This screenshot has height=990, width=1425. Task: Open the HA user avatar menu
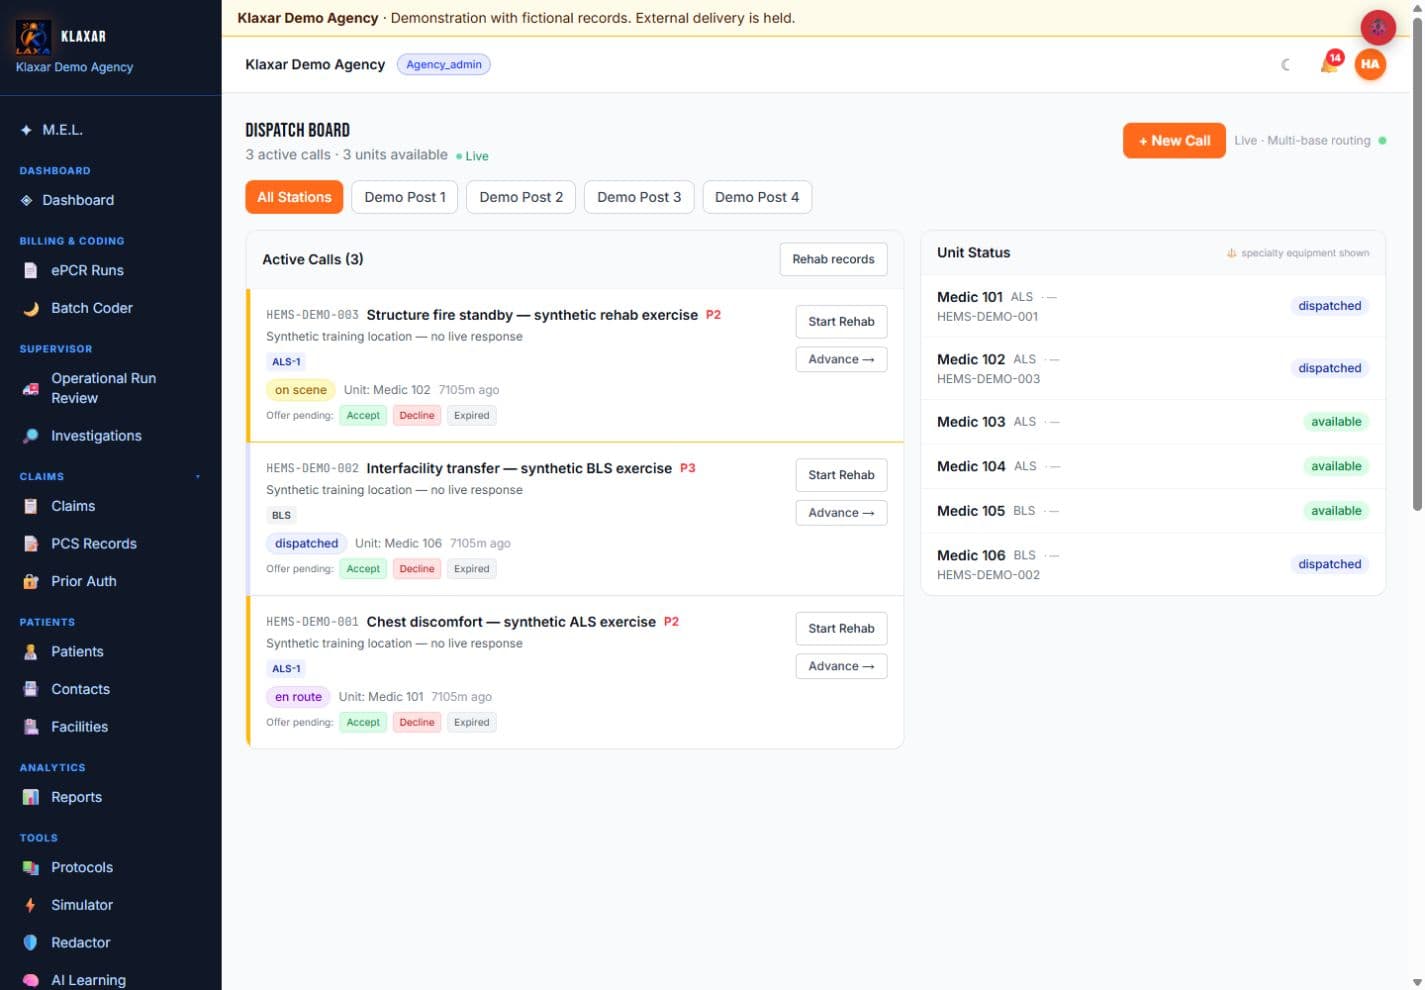(x=1370, y=64)
